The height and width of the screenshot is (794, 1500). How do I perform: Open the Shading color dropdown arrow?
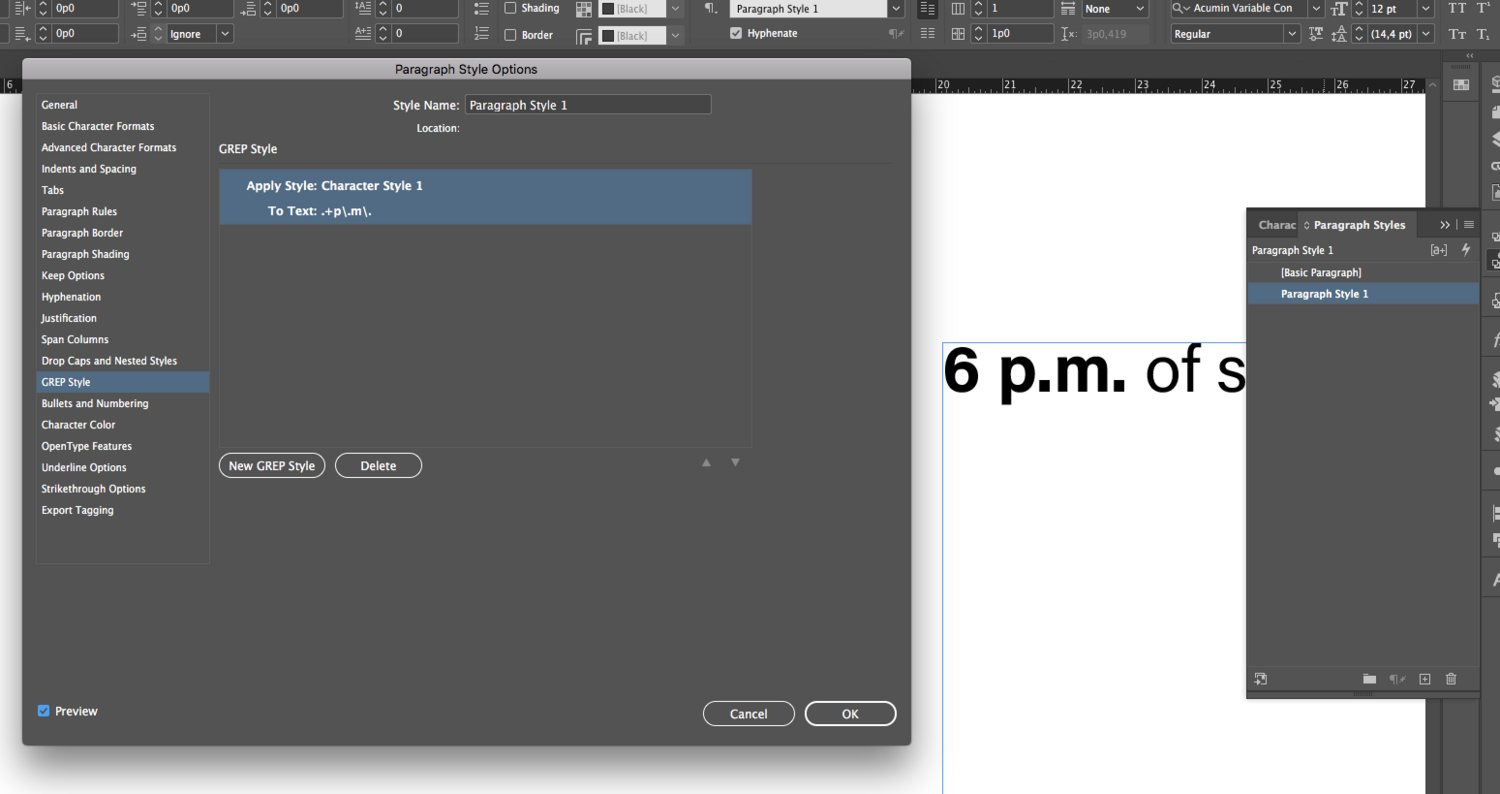[x=676, y=8]
